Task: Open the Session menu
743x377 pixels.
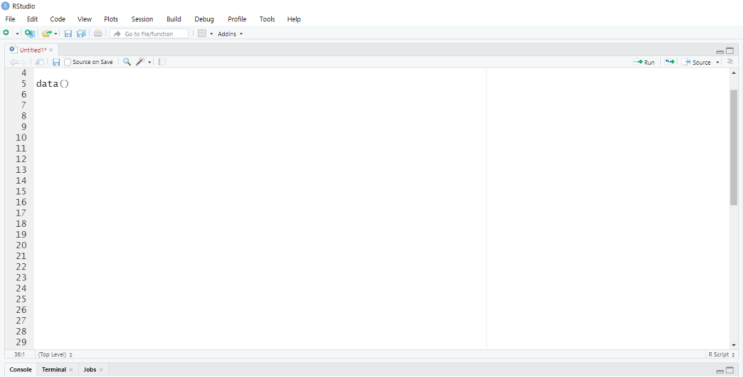Action: coord(142,19)
